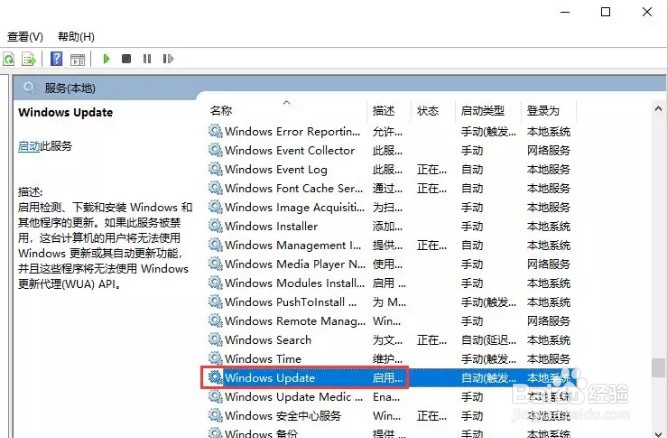Viewport: 668px width, 438px height.
Task: Click the scrollbar up arrow in services list
Action: click(658, 109)
